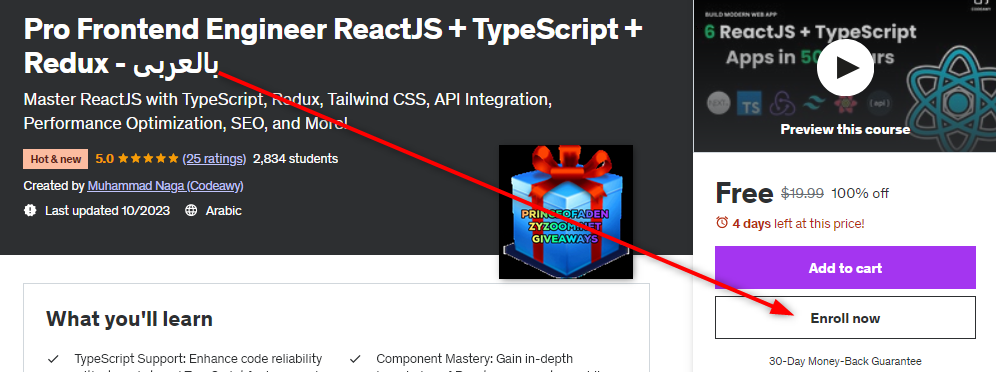Click the alarm clock icon by 4 days
Image resolution: width=996 pixels, height=372 pixels.
pos(722,223)
